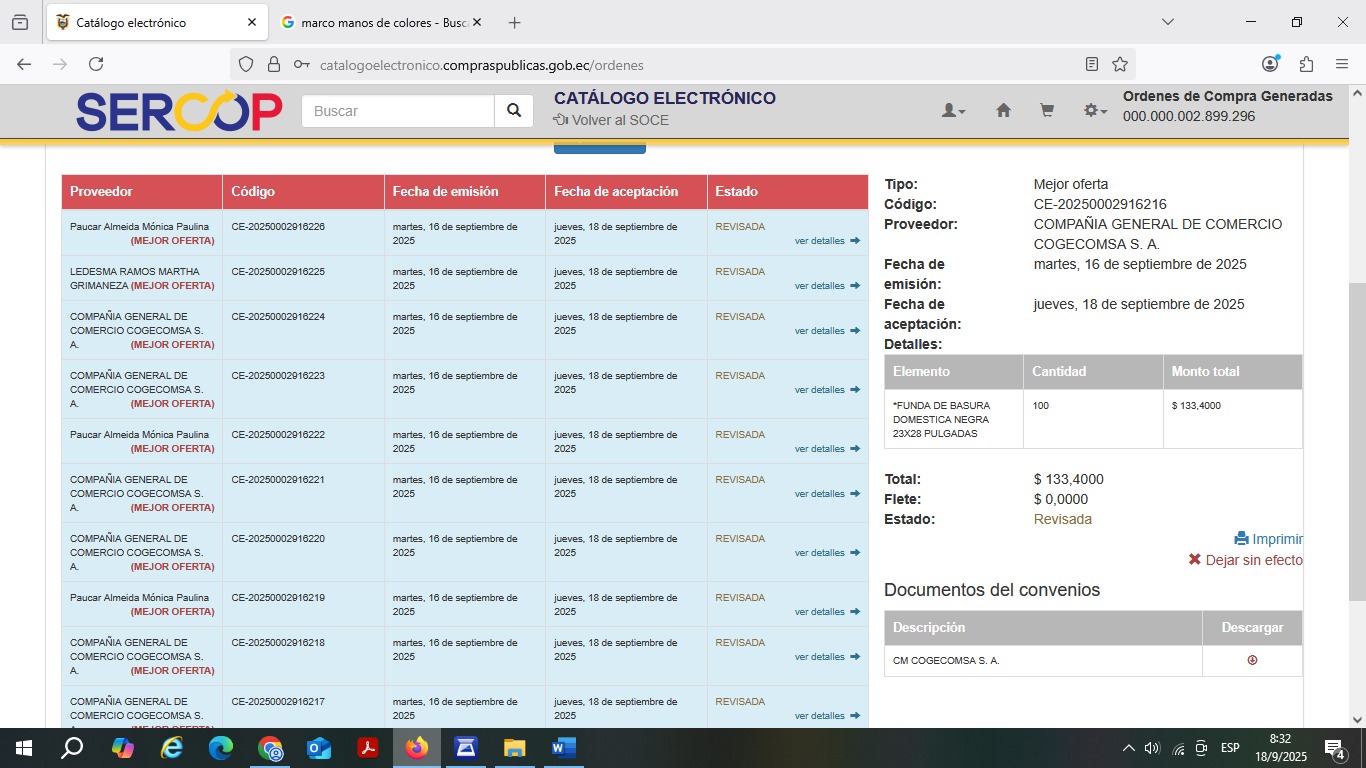Click Dejar sin efecto cancel option
The width and height of the screenshot is (1366, 768).
coord(1245,560)
